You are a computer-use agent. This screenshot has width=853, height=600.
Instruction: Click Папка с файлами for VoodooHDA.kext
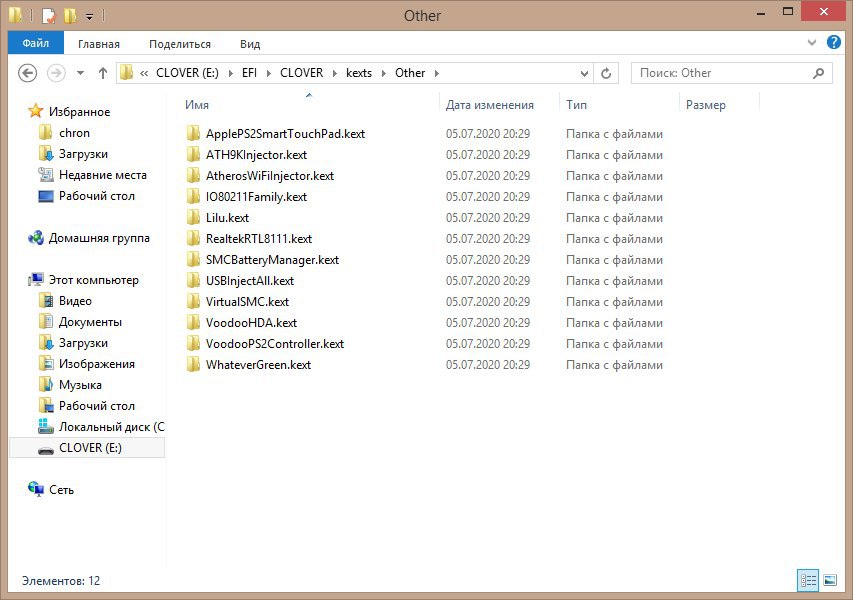(x=614, y=323)
